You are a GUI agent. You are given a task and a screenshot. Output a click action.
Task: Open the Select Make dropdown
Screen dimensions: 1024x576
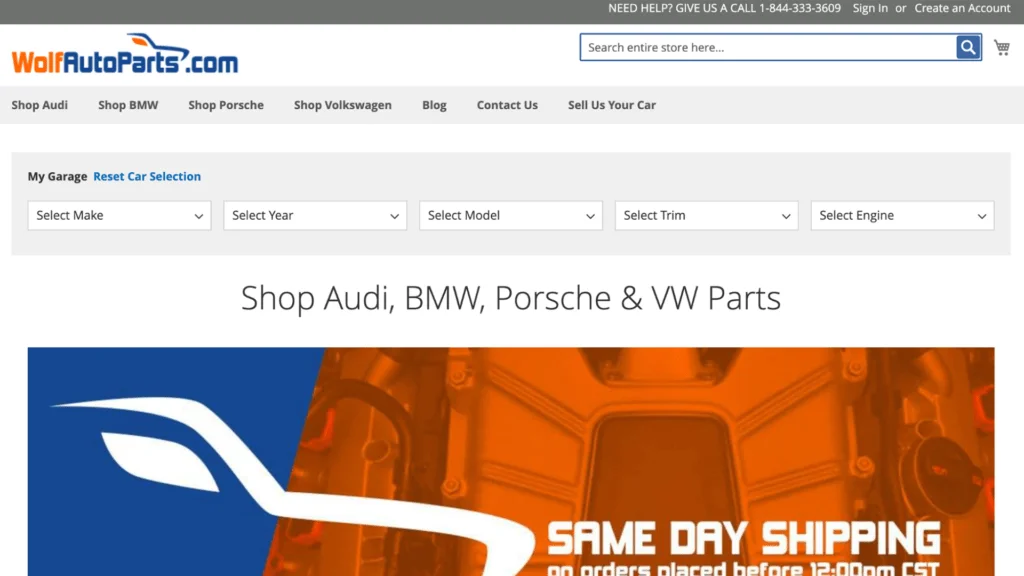tap(120, 216)
